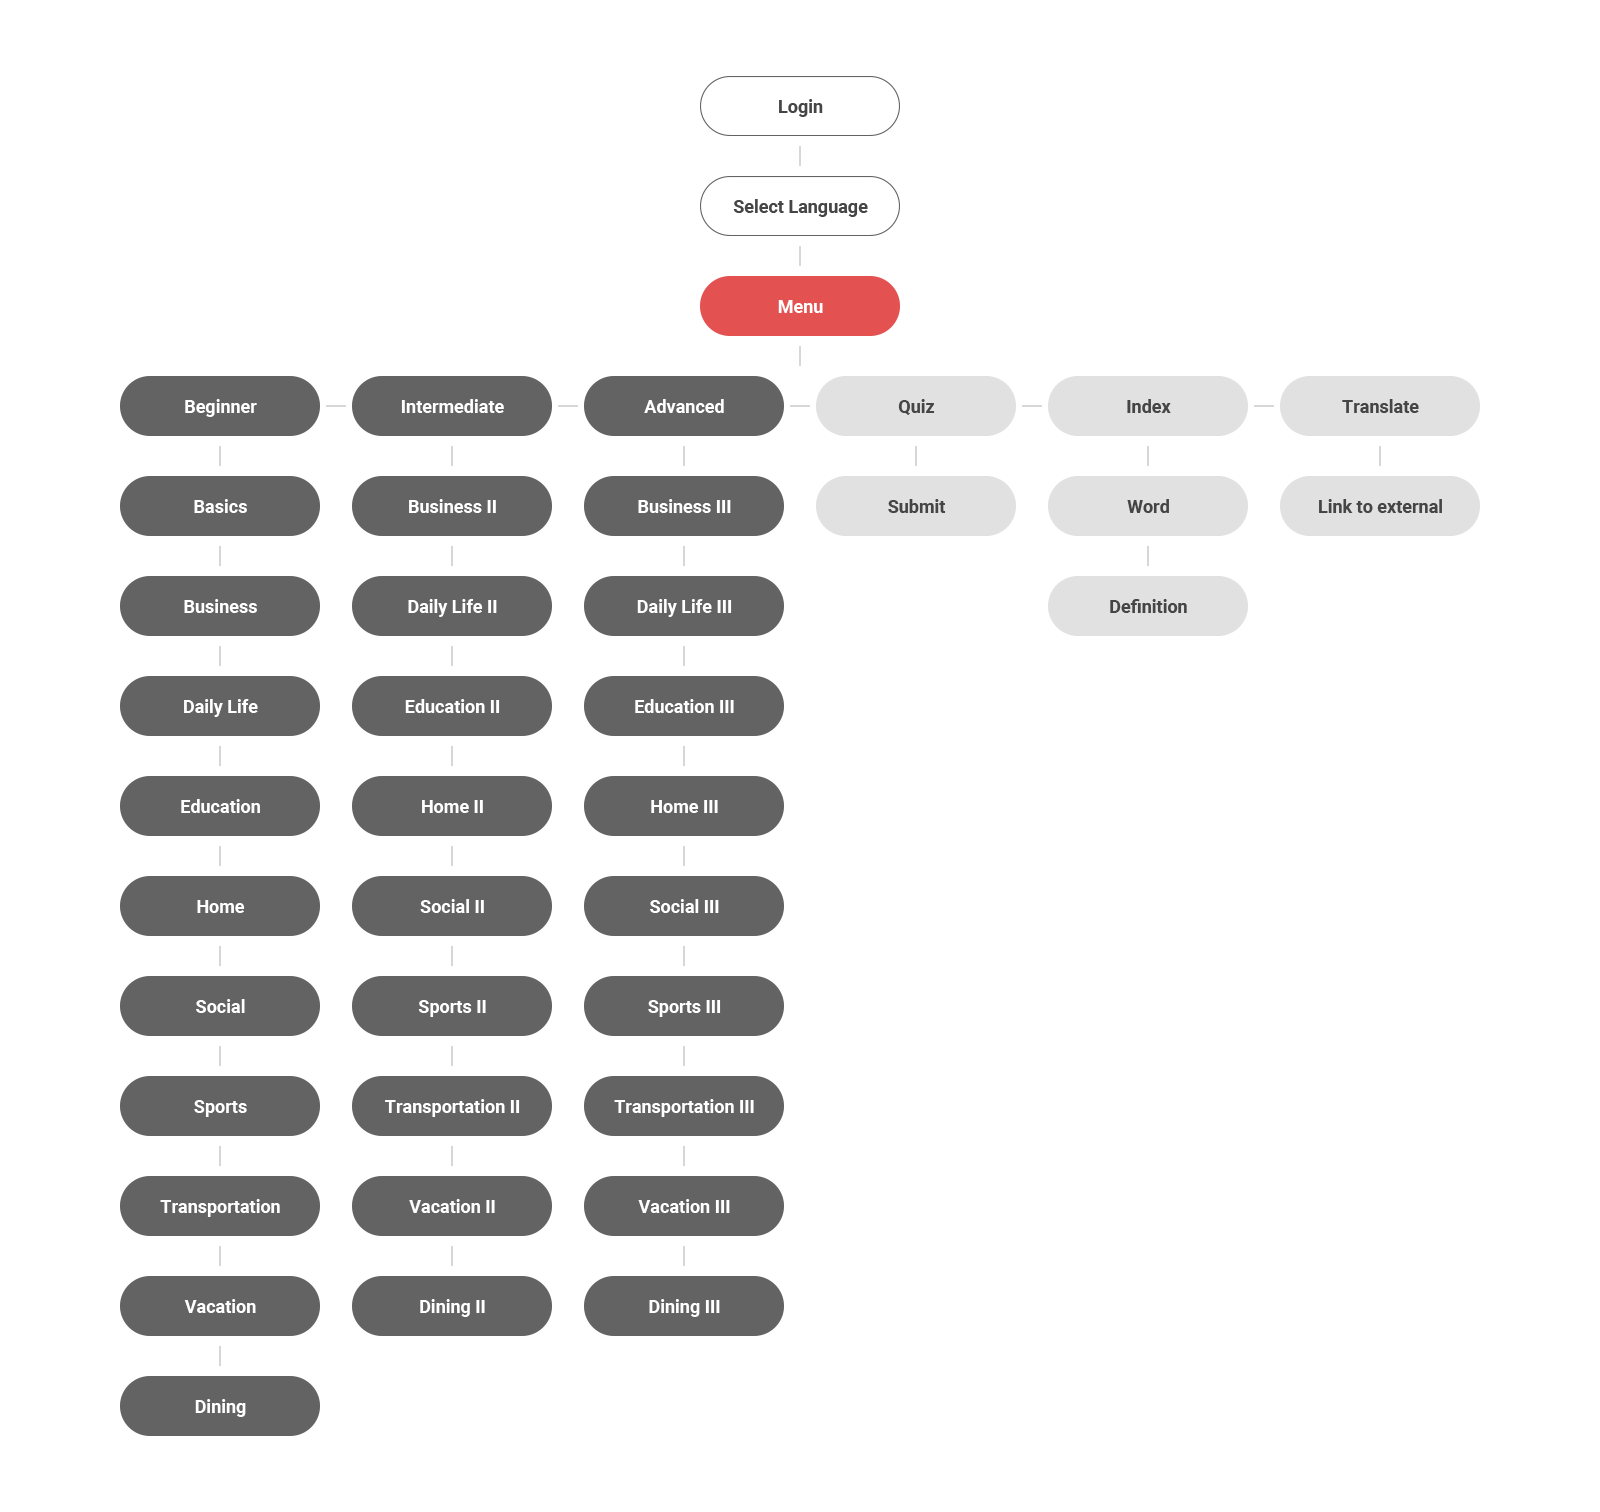This screenshot has height=1512, width=1600.
Task: Click the Submit node under Quiz
Action: [916, 506]
